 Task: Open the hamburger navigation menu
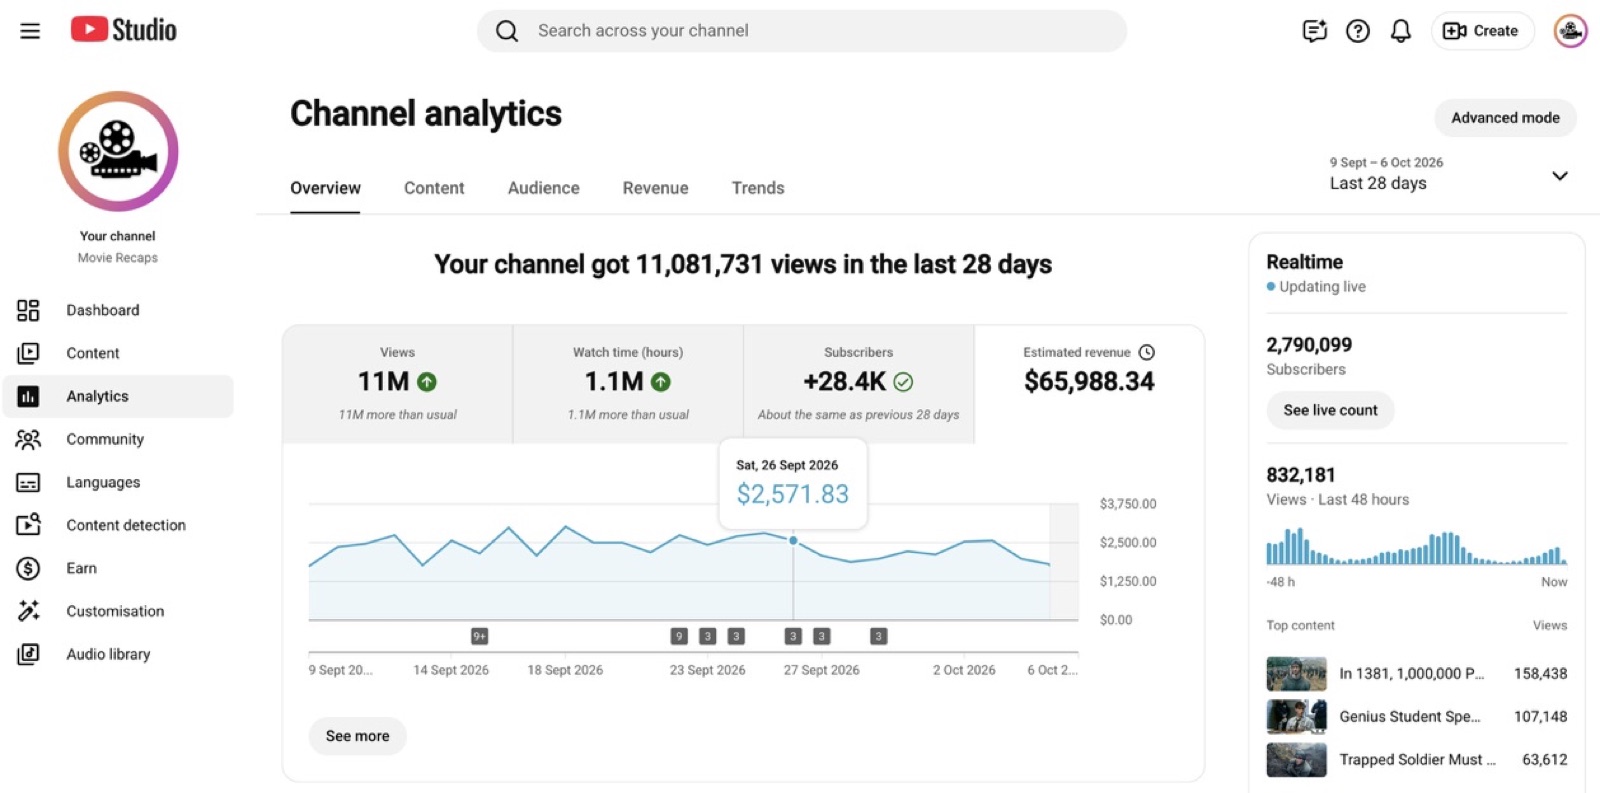tap(30, 31)
